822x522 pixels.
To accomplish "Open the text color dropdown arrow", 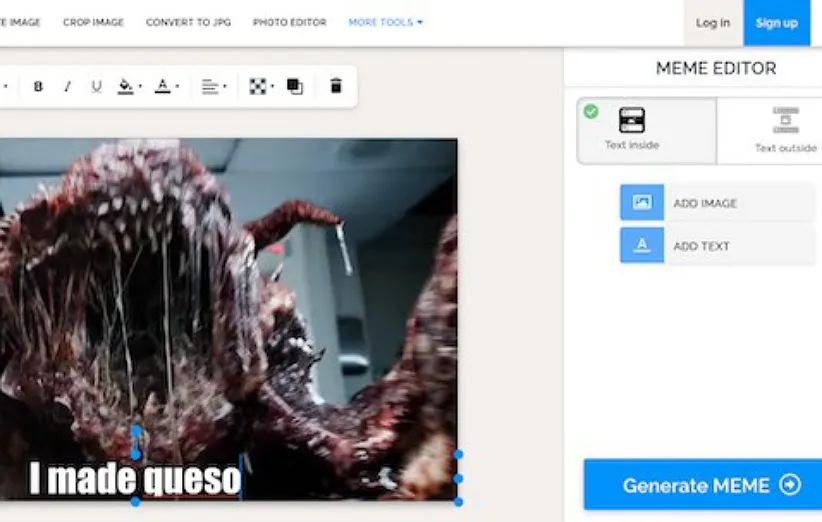I will coord(177,88).
